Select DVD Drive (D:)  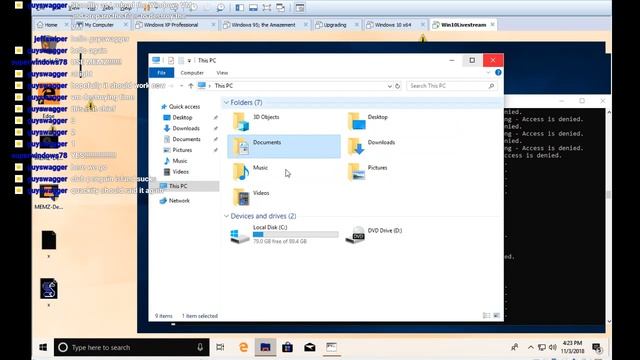[x=374, y=234]
